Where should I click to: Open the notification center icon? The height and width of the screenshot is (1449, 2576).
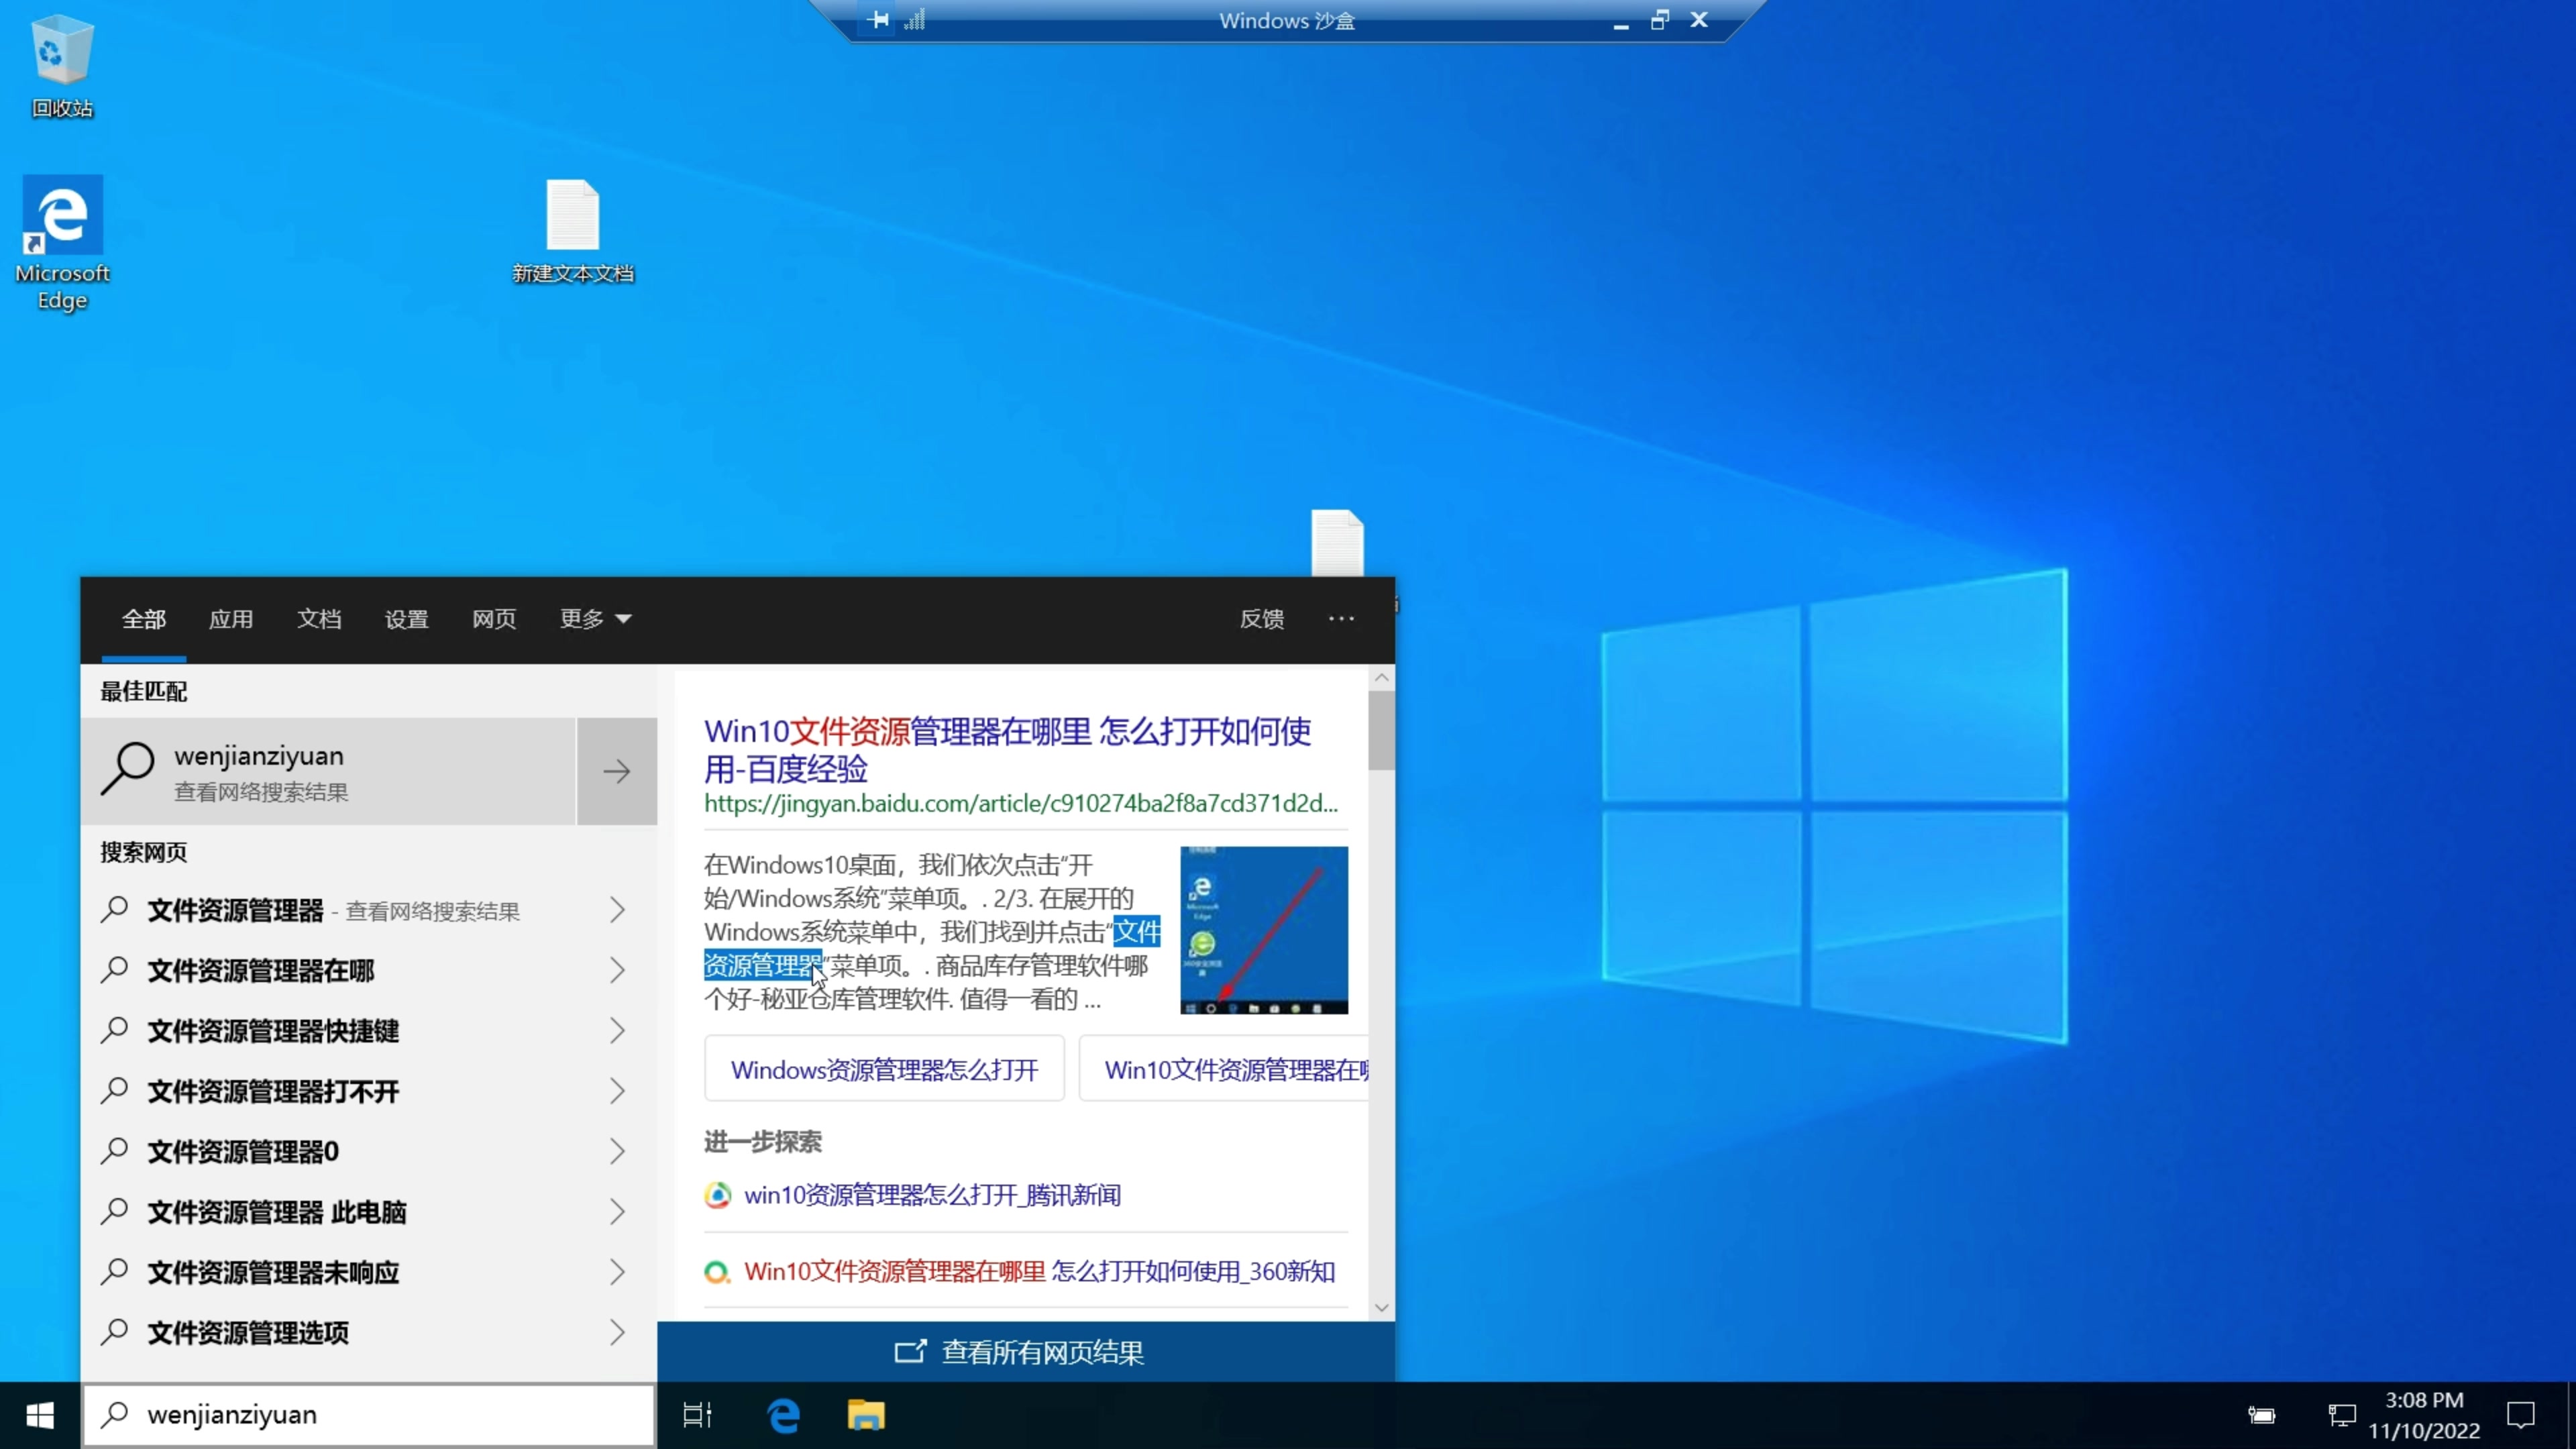point(2521,1415)
